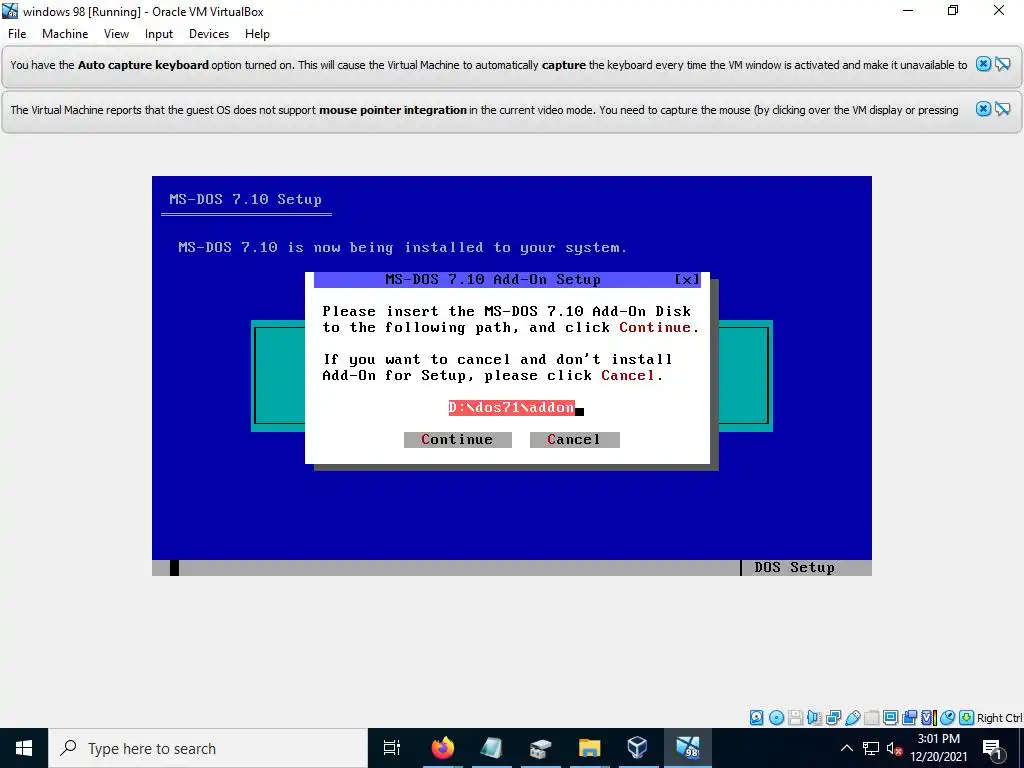Viewport: 1024px width, 768px height.
Task: Click the Right Ctrl host key label
Action: click(999, 718)
